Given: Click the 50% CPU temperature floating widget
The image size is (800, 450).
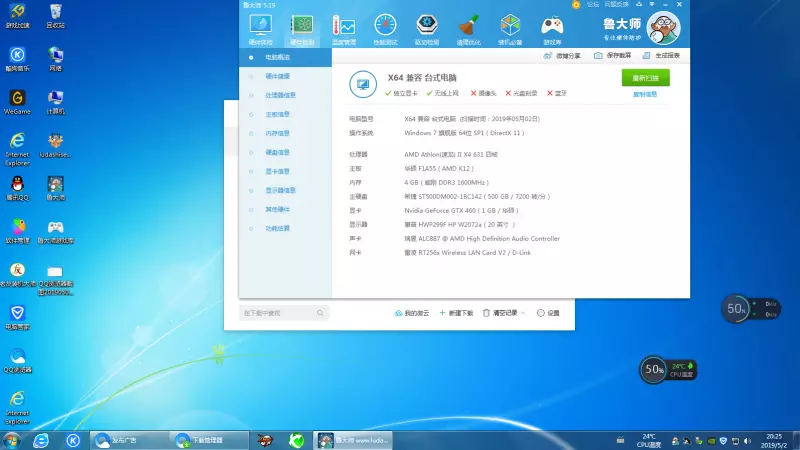Looking at the screenshot, I should [x=668, y=369].
